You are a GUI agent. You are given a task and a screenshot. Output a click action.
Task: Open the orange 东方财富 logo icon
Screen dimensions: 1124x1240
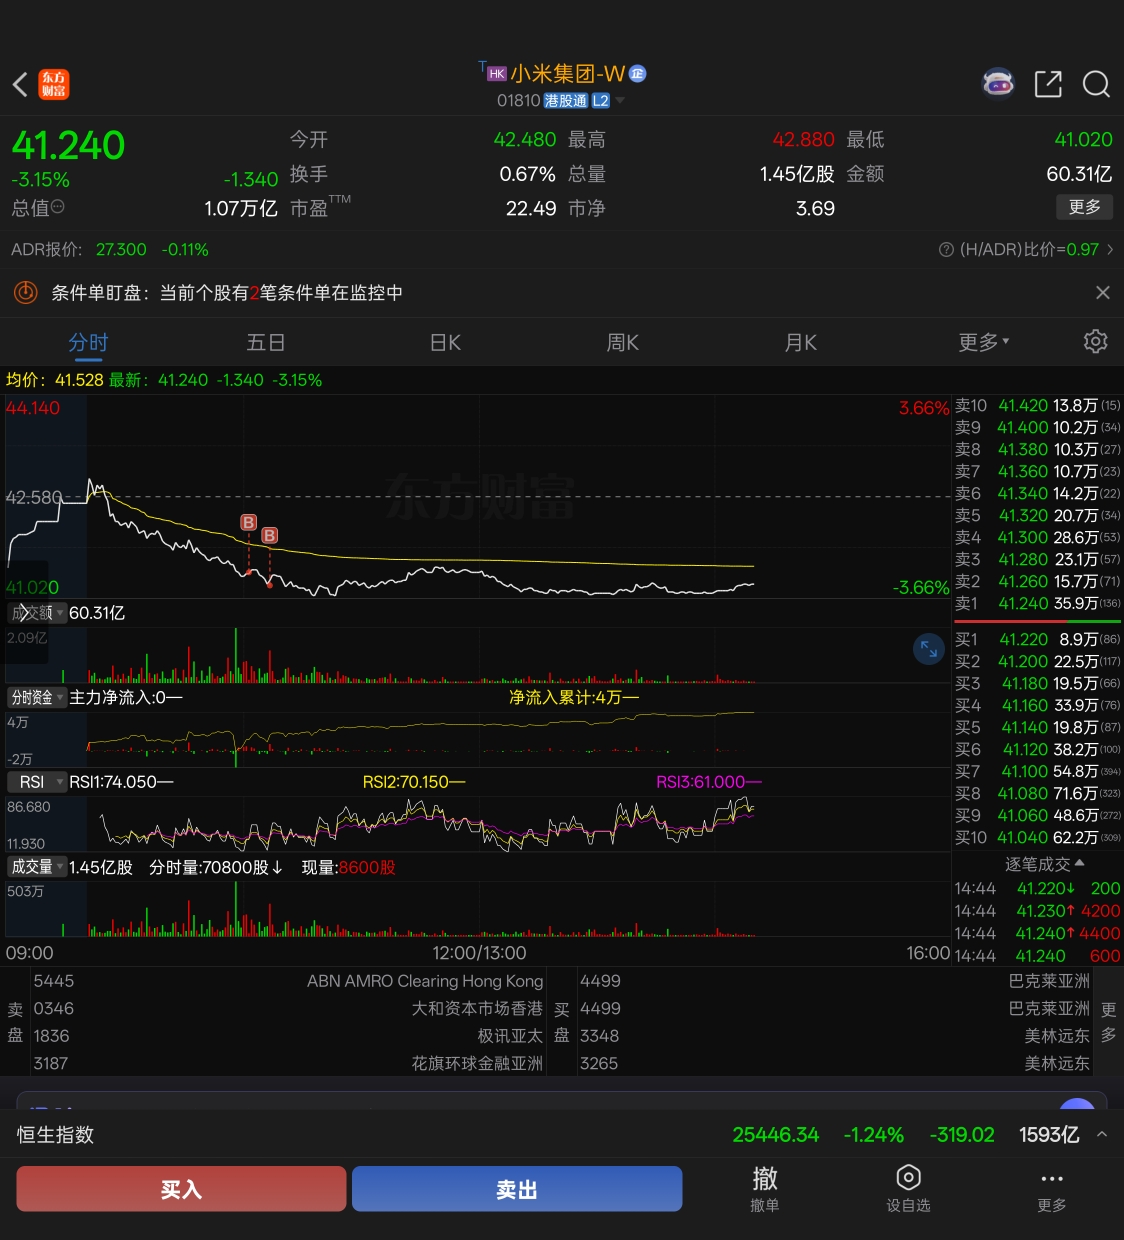[x=54, y=85]
